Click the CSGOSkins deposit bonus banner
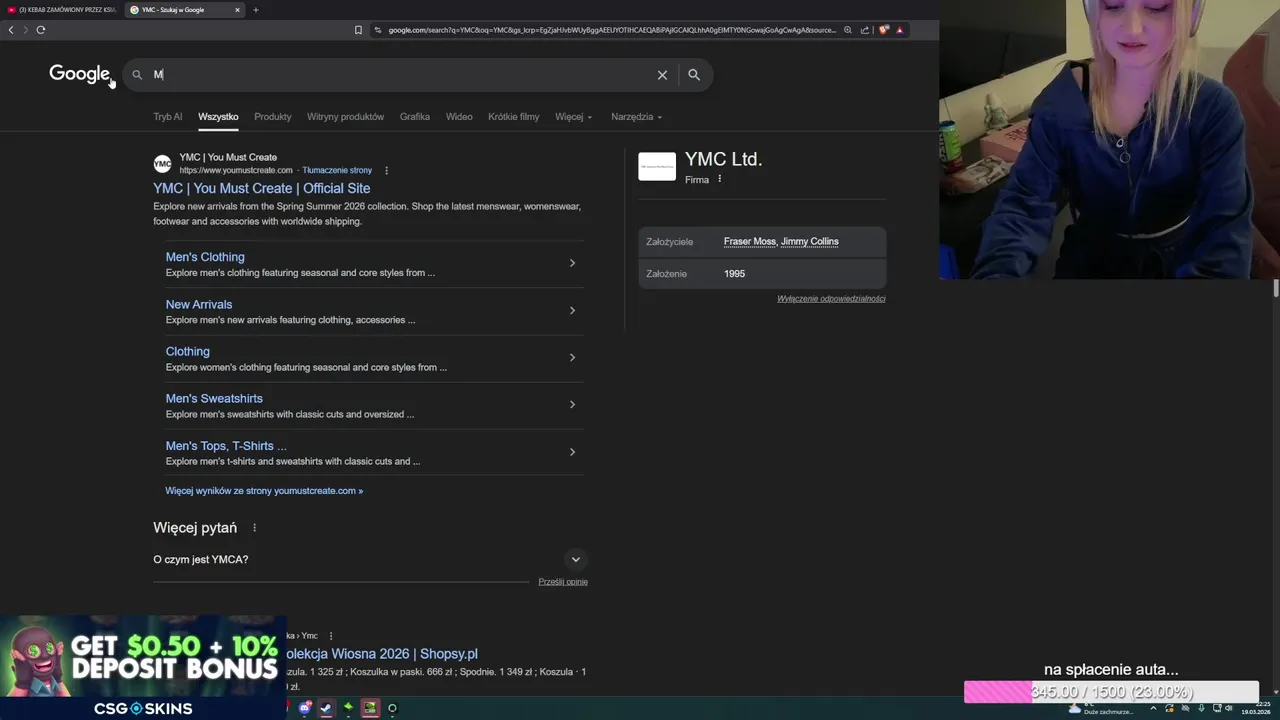The image size is (1280, 720). [143, 668]
